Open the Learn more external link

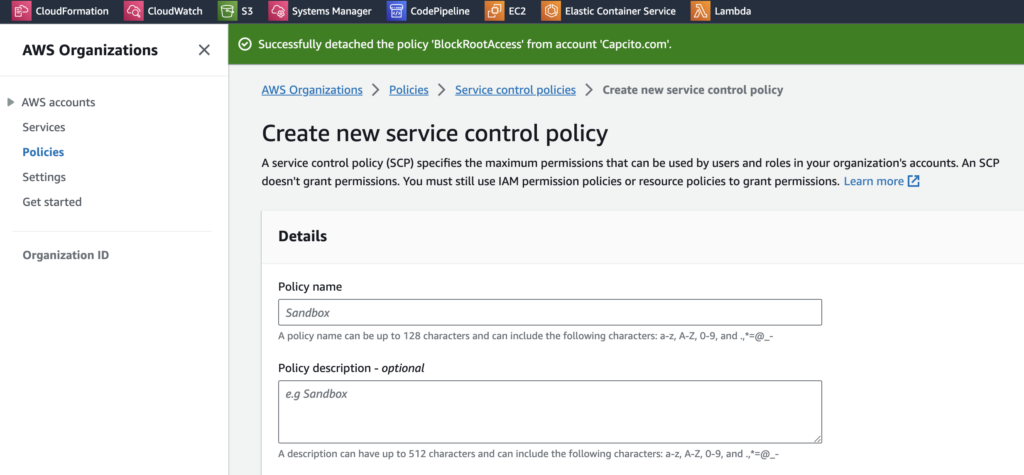coord(881,181)
